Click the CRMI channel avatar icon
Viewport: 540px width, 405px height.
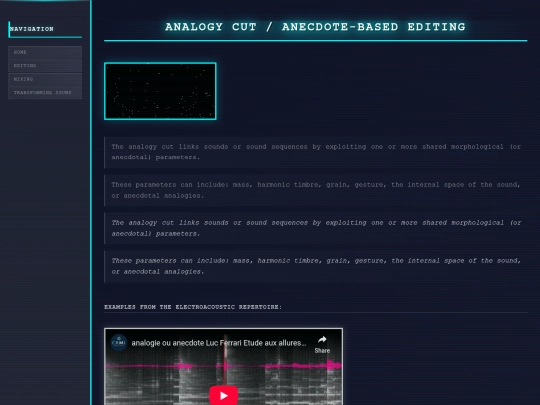(119, 343)
